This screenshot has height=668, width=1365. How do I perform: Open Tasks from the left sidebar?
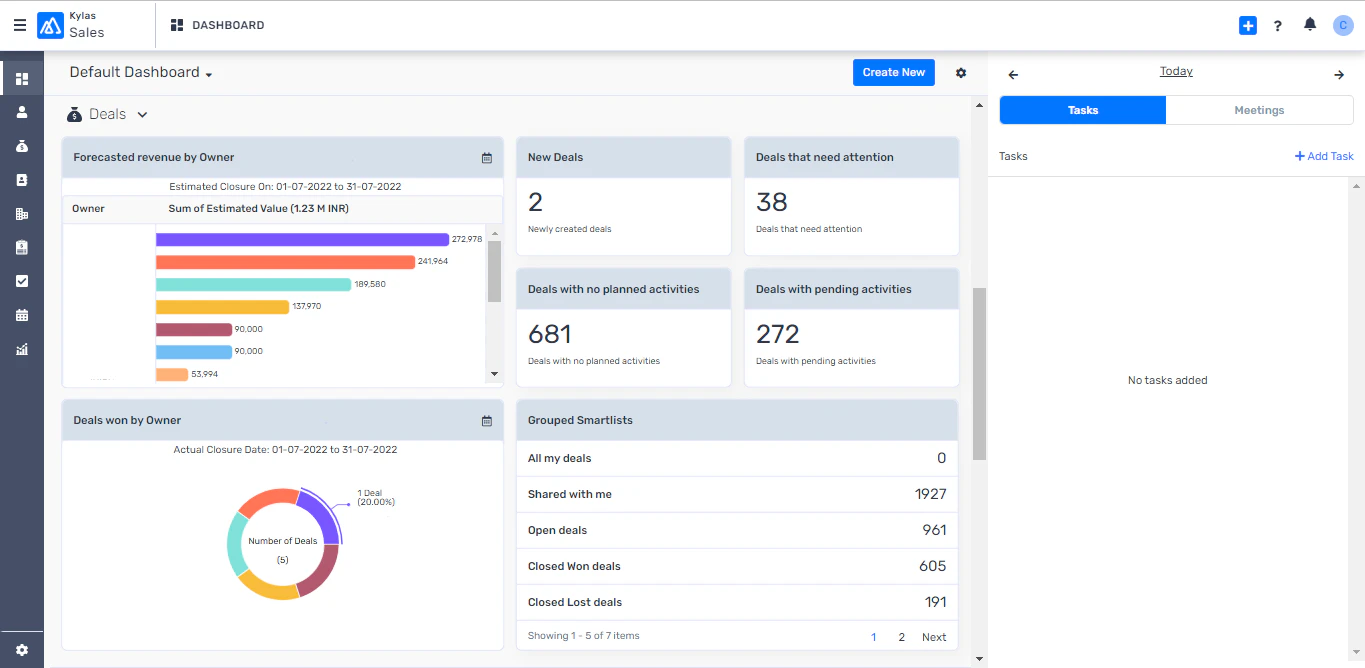[21, 281]
